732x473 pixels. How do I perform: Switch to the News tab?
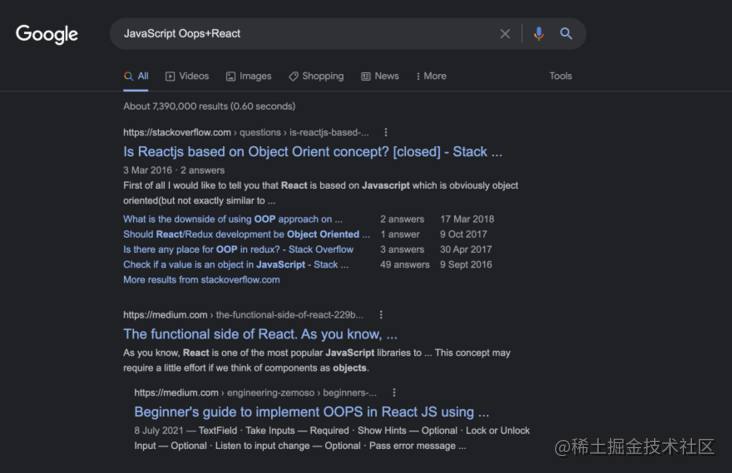coord(380,76)
